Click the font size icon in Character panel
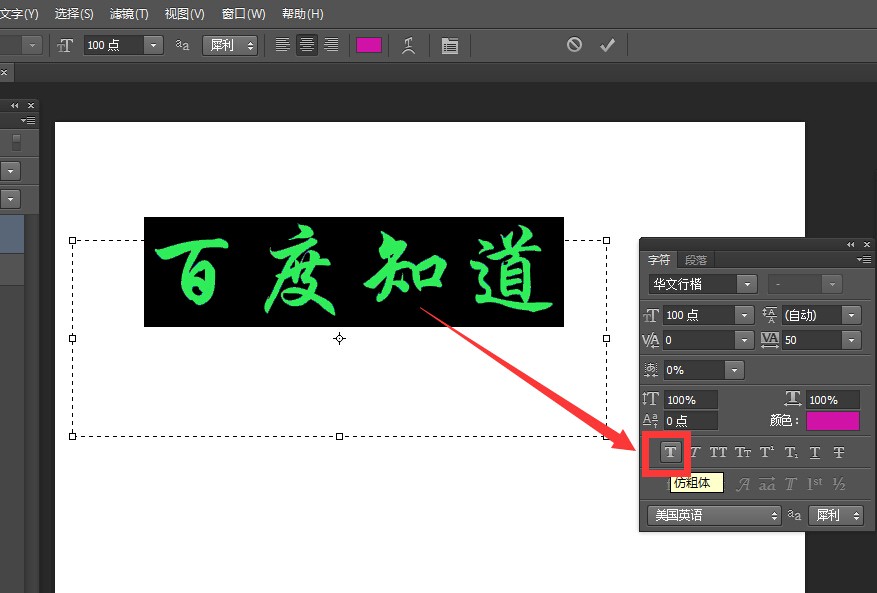The image size is (877, 593). (x=650, y=316)
